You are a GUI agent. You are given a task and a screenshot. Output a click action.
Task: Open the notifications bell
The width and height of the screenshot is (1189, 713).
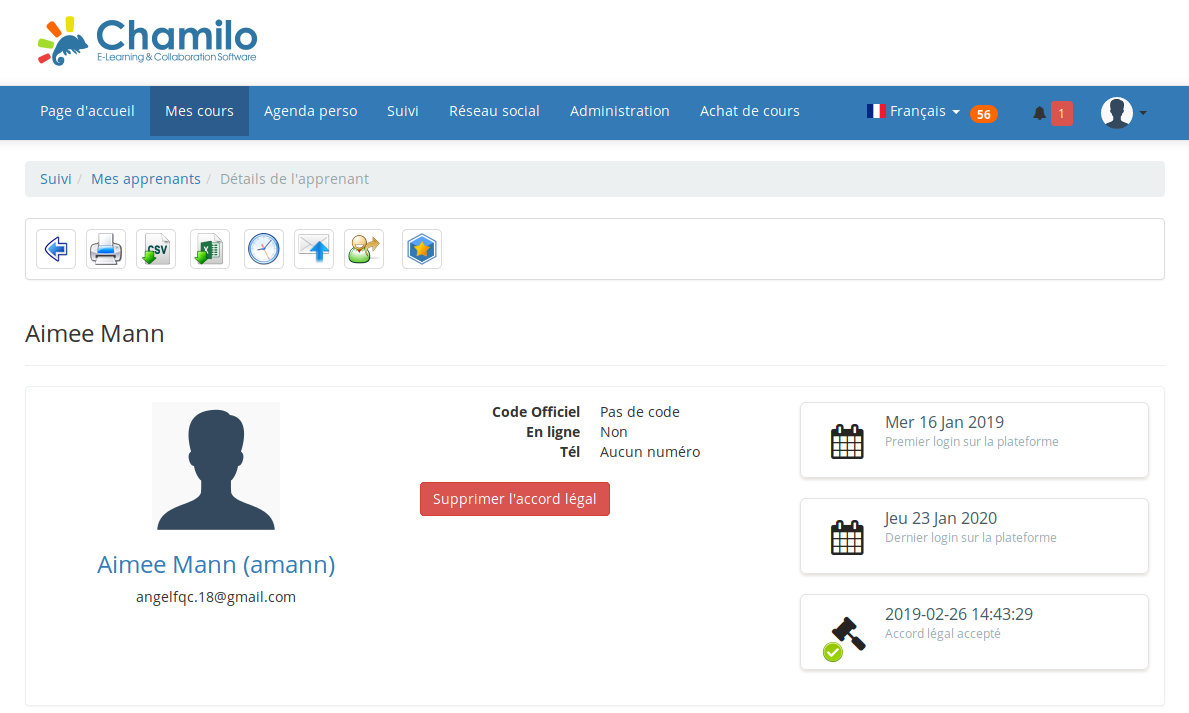(x=1038, y=112)
